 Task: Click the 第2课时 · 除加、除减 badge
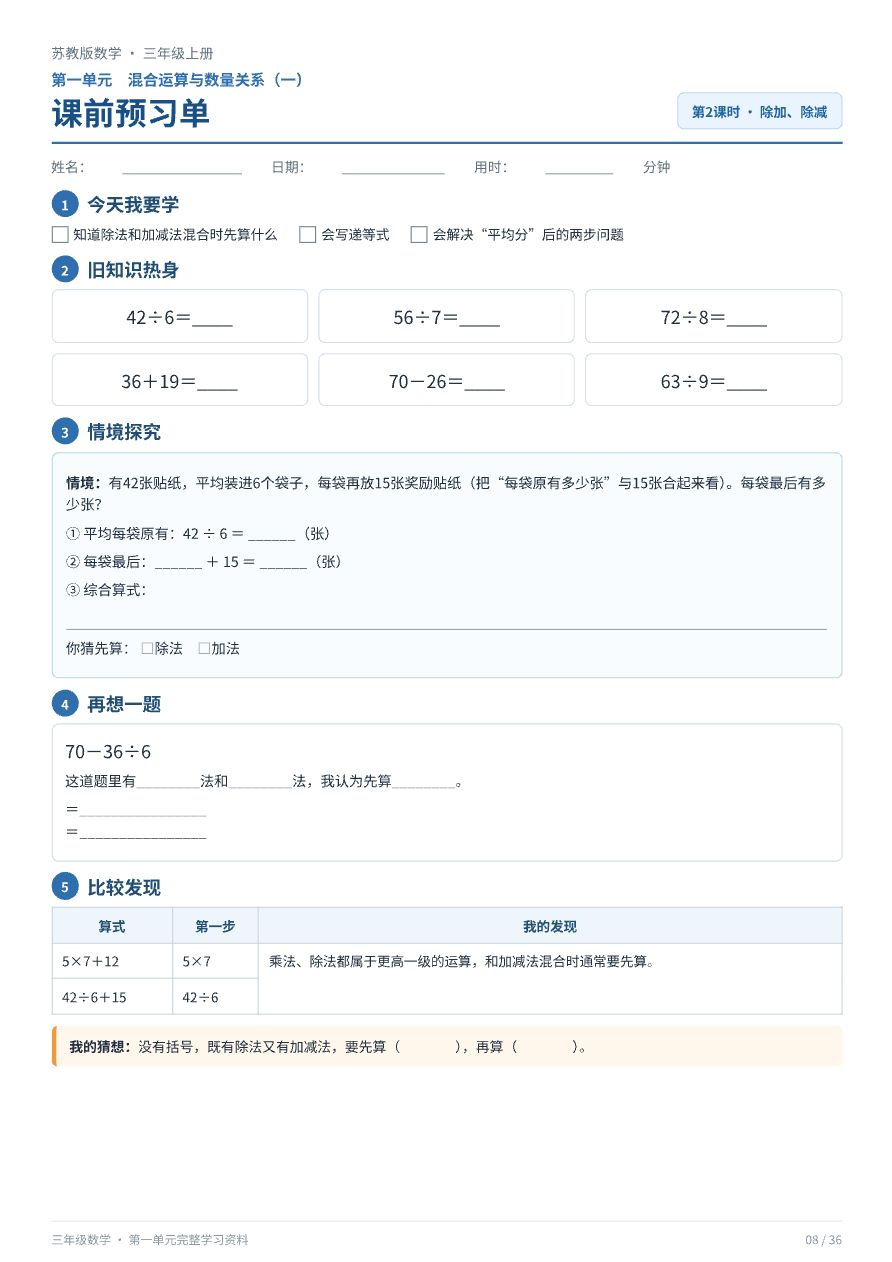click(x=760, y=112)
